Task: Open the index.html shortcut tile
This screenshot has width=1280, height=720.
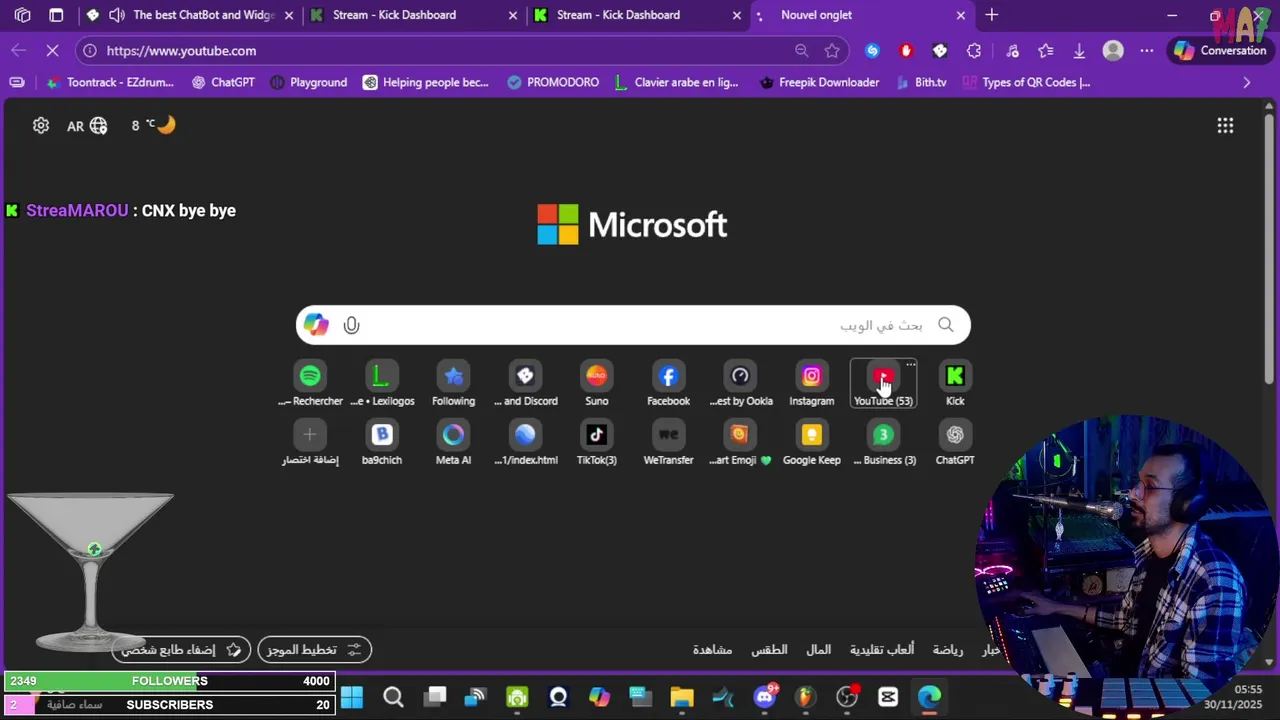Action: [525, 444]
